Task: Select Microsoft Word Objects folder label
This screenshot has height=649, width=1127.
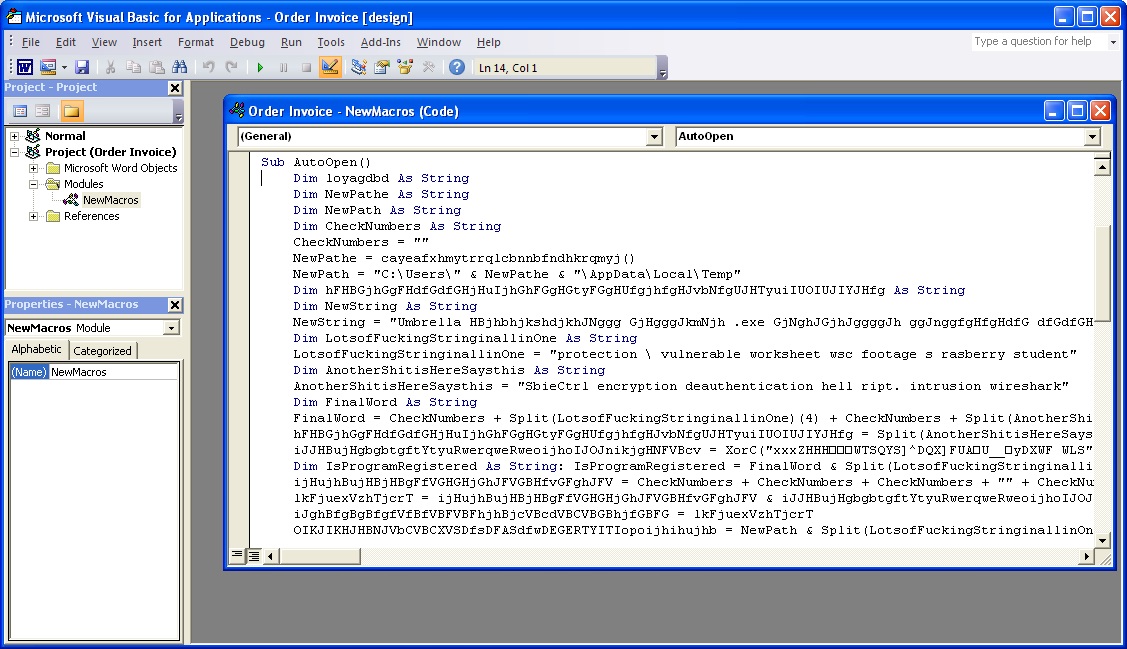Action: click(x=120, y=168)
